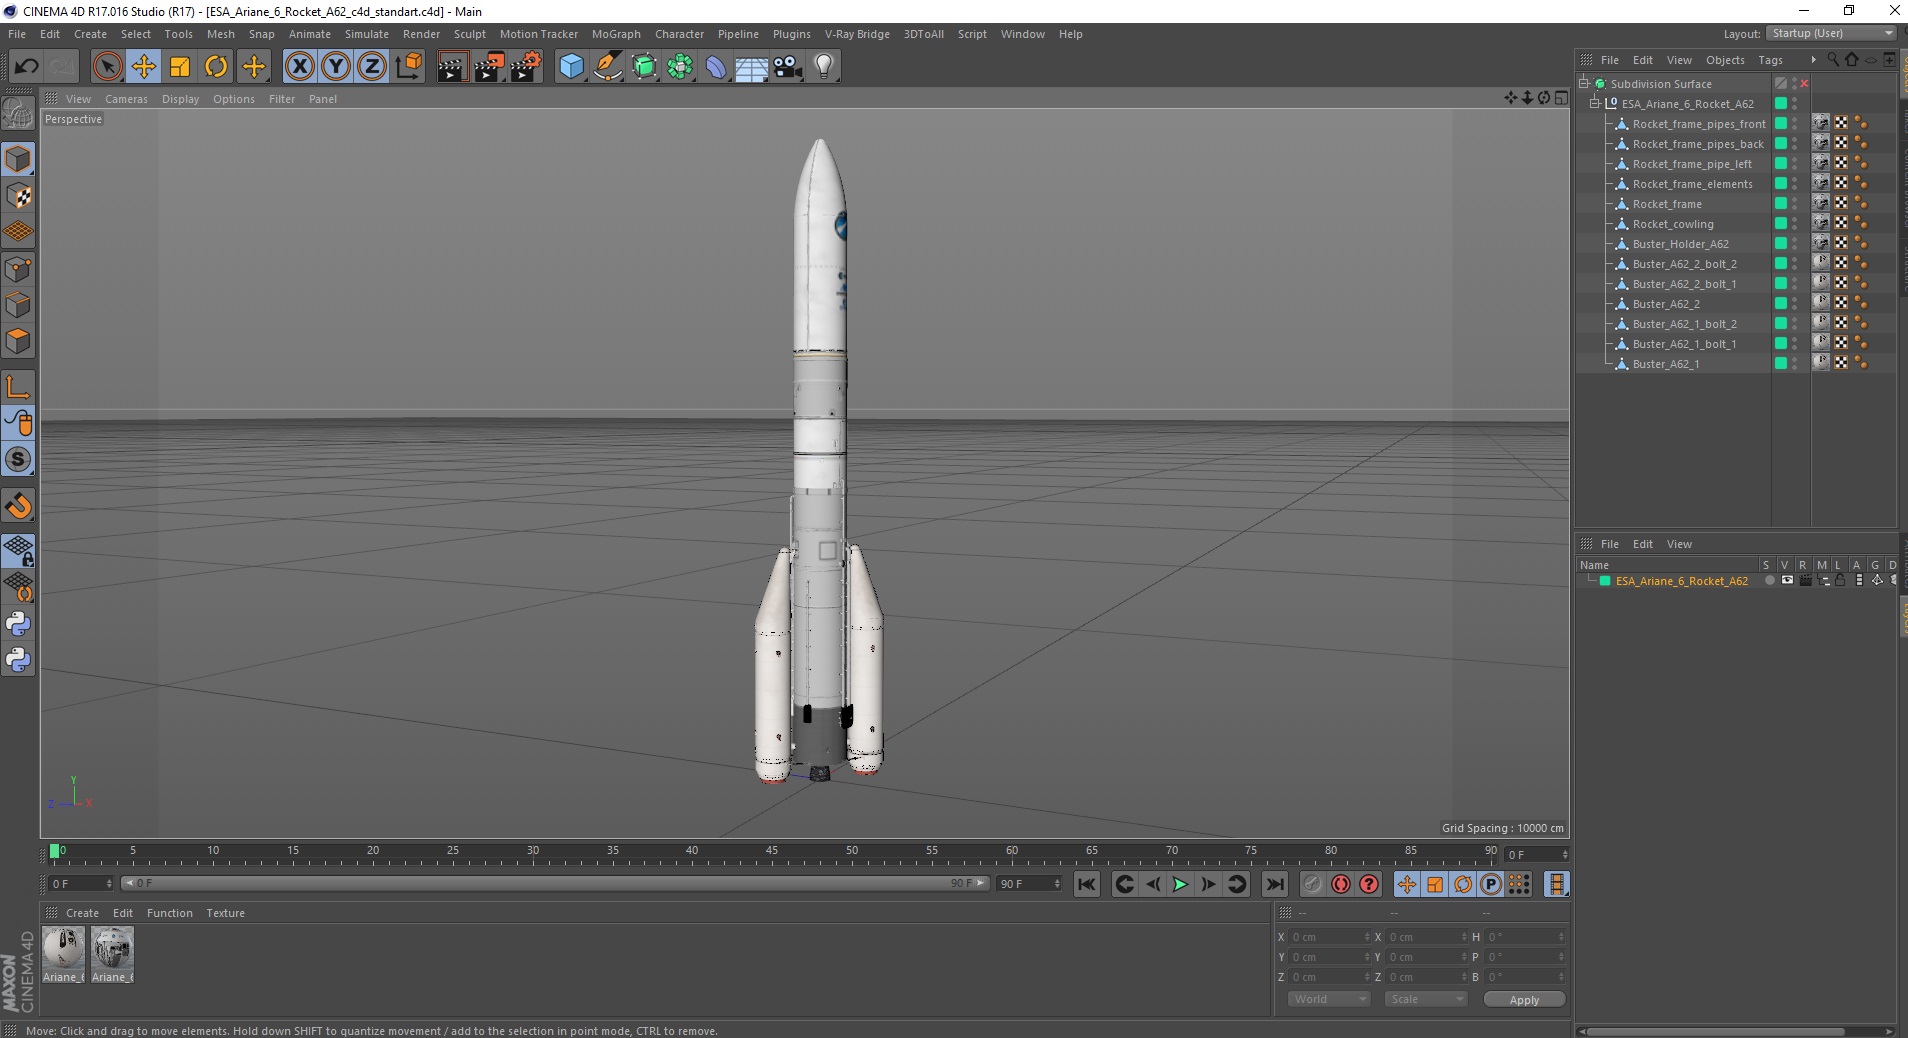Activate the Rotate tool

[x=216, y=67]
